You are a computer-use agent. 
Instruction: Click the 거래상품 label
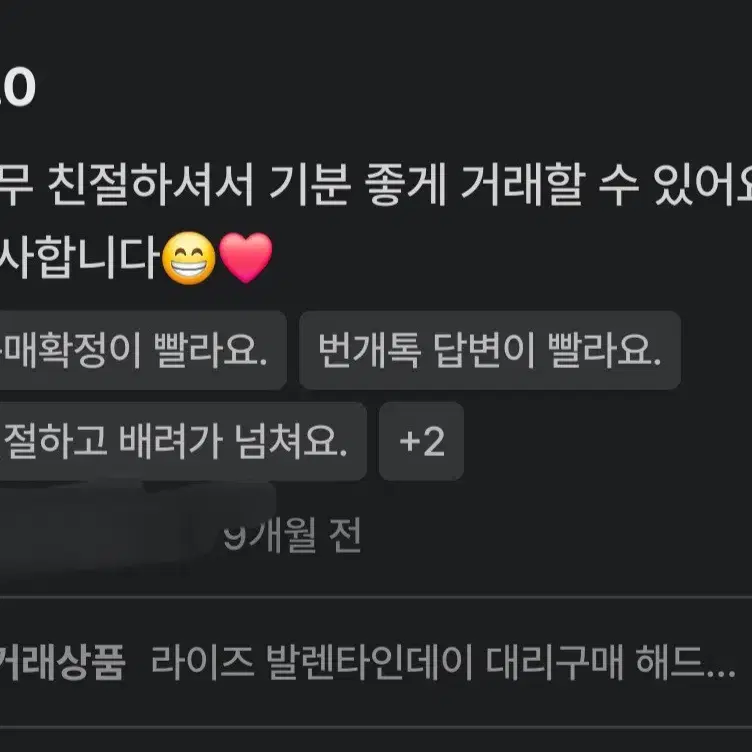pyautogui.click(x=62, y=662)
